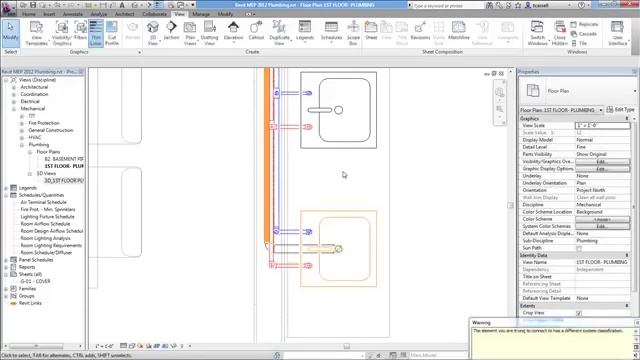Click the View Name value 1ST FLOOR- PLUMBING
The image size is (640, 360).
point(602,262)
